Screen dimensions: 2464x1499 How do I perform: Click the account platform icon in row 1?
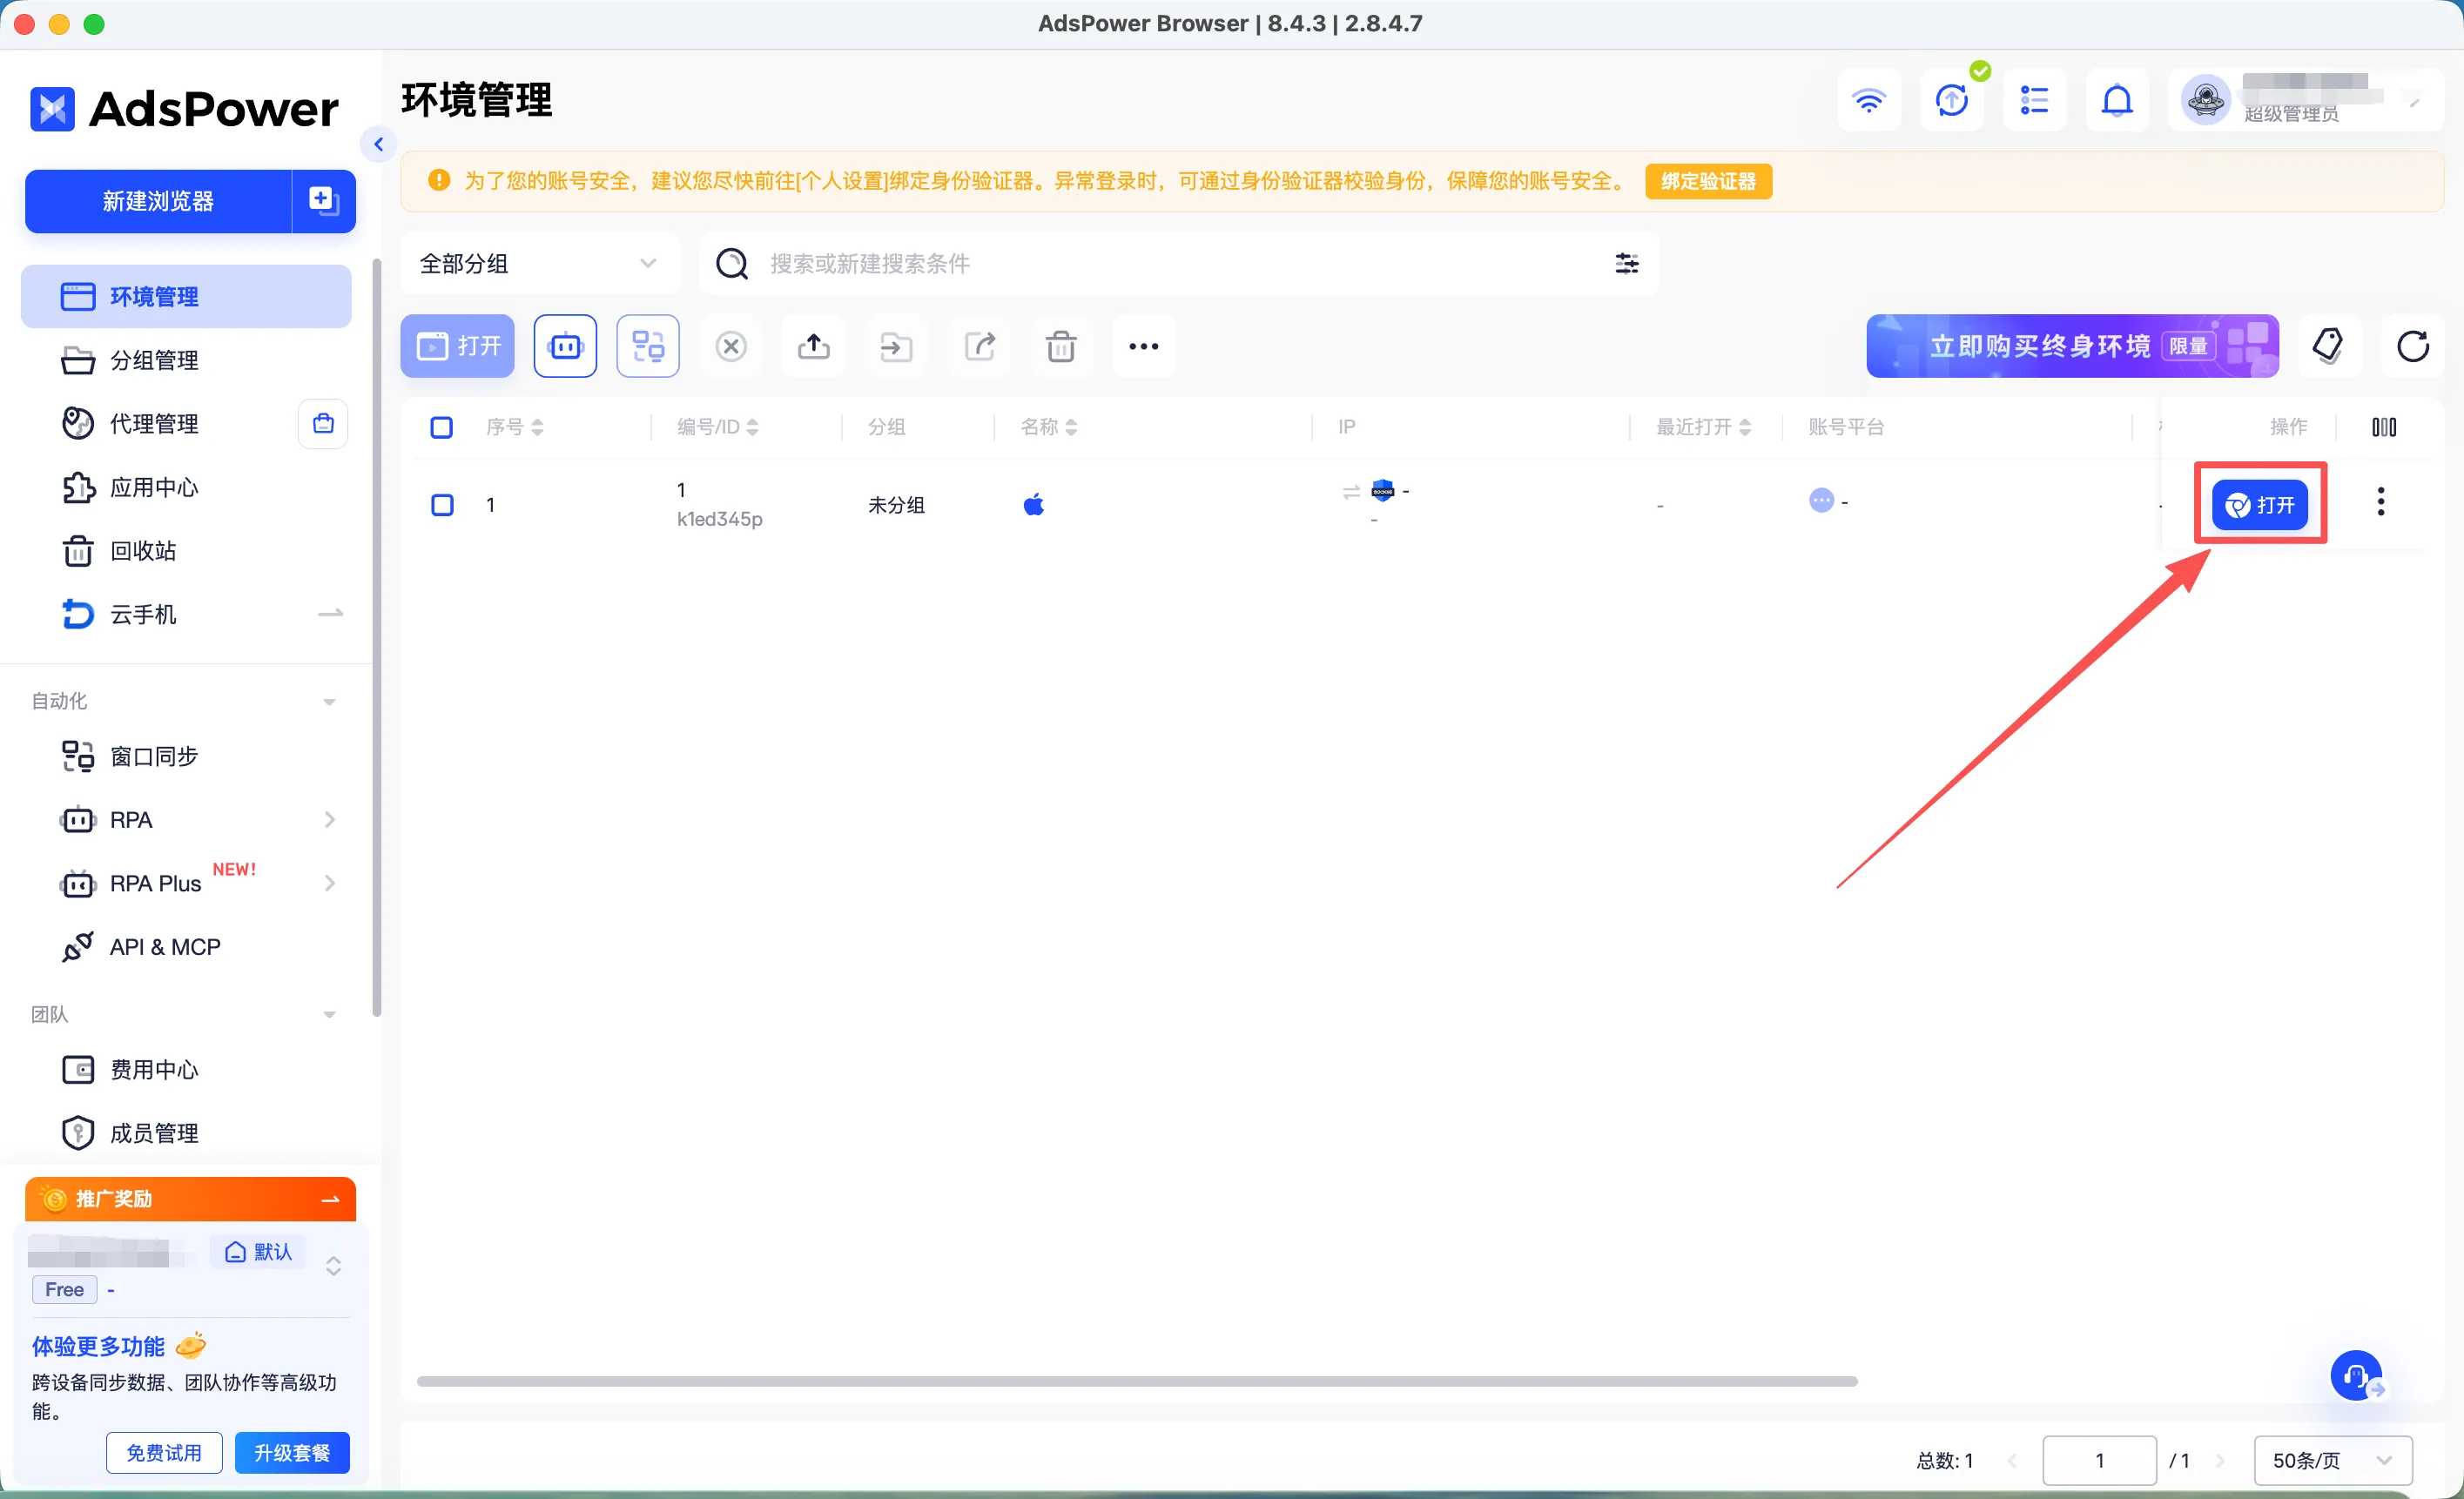[x=1821, y=501]
